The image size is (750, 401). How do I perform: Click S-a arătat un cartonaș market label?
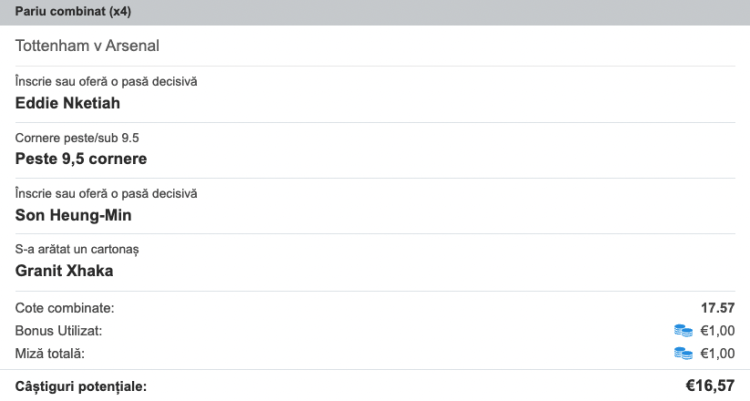[77, 249]
